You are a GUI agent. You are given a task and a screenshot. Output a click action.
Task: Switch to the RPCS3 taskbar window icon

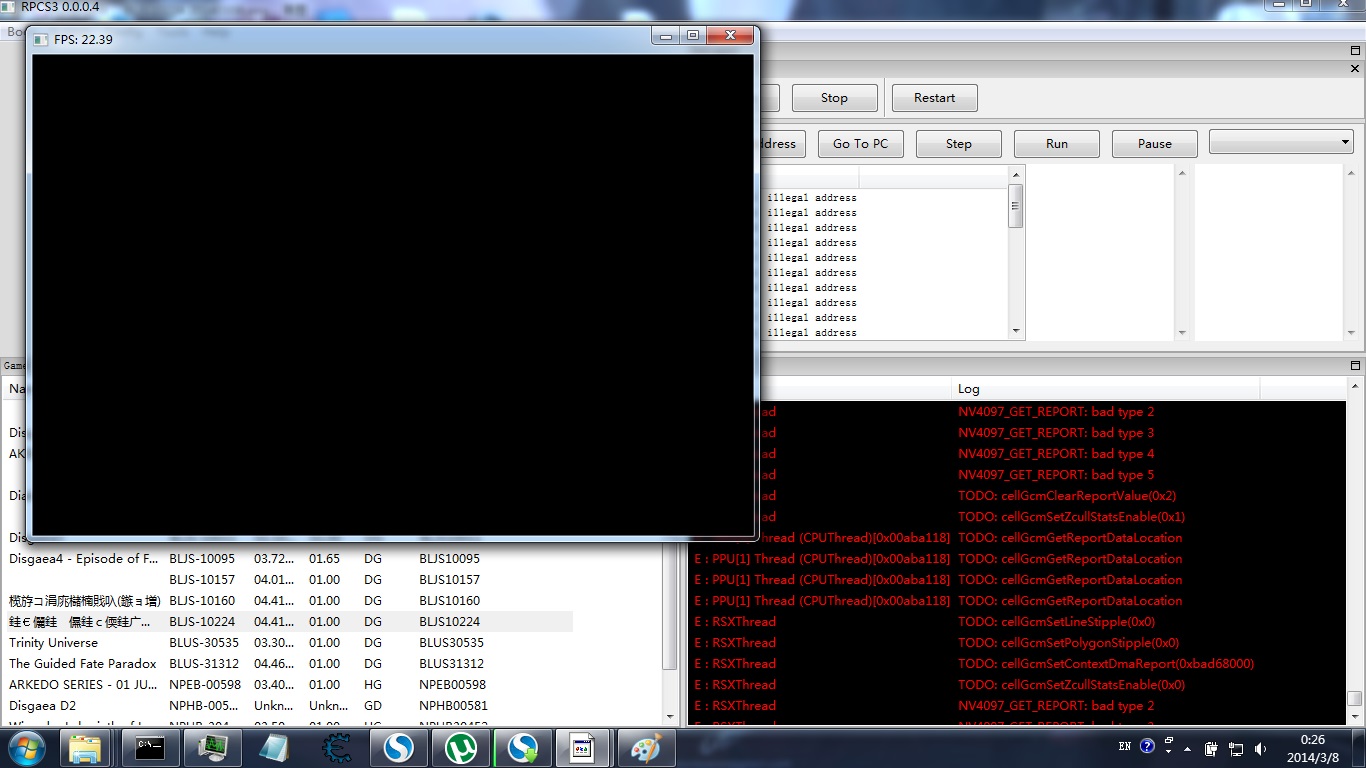coord(584,747)
